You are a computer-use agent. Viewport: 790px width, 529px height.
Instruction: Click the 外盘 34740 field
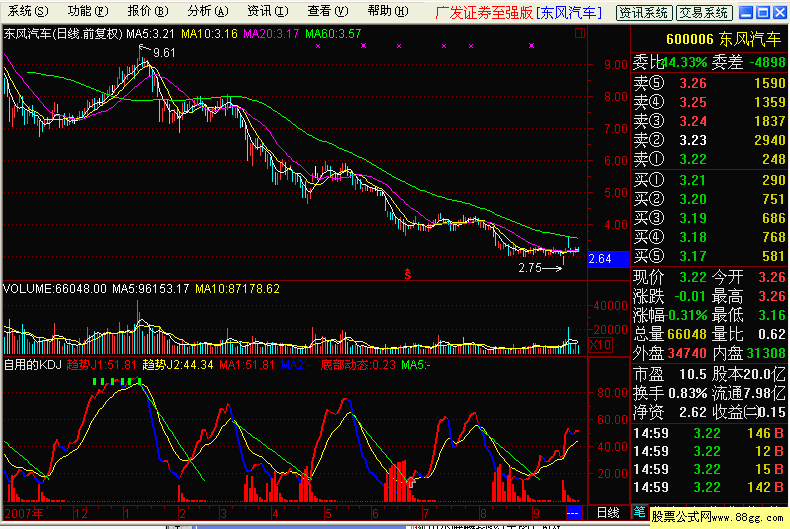tap(670, 353)
